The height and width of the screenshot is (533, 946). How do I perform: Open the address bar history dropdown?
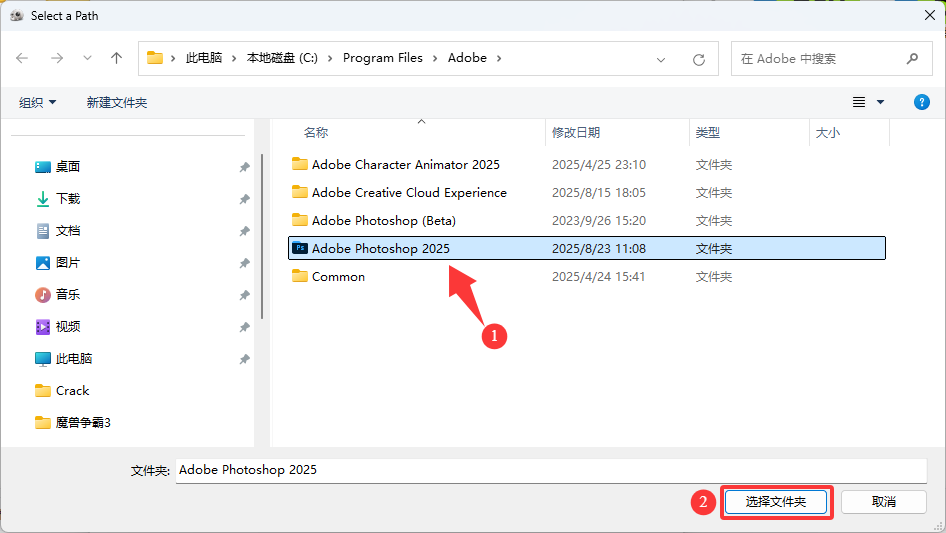coord(661,59)
